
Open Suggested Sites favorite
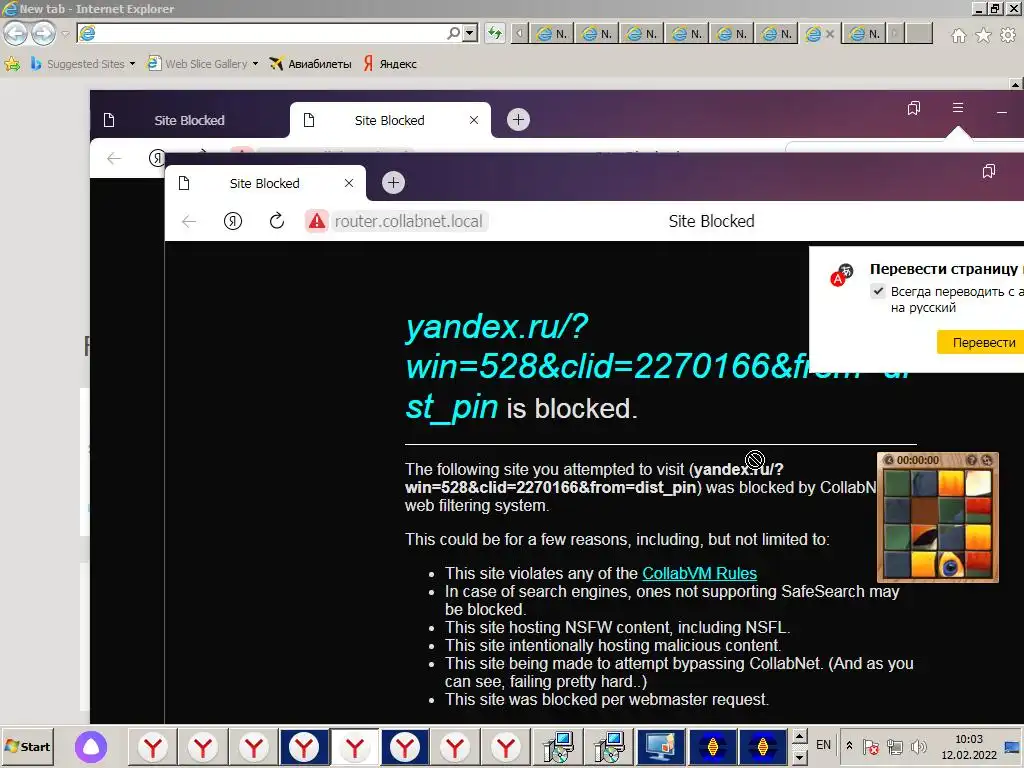[78, 64]
